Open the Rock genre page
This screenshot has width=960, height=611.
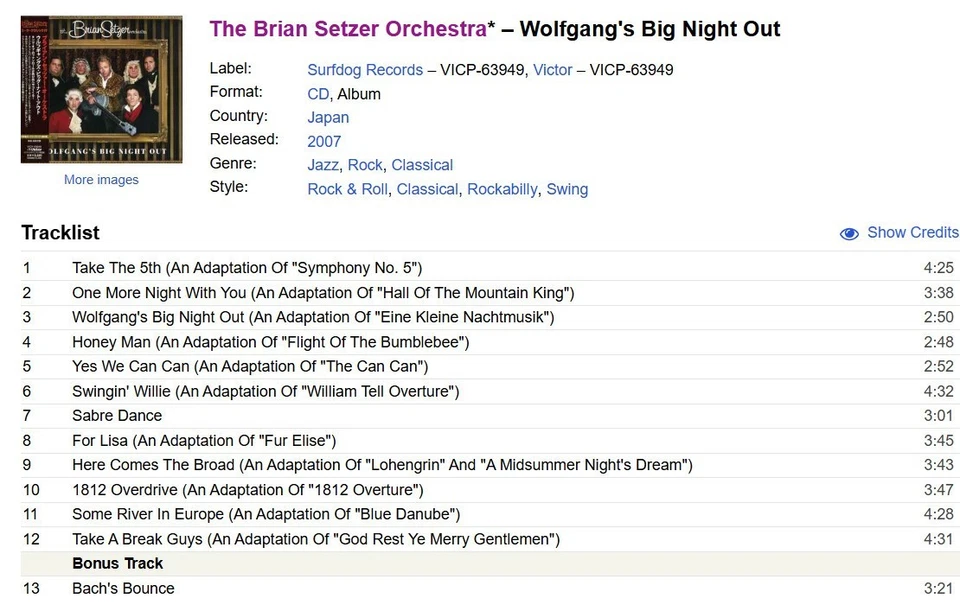[365, 165]
